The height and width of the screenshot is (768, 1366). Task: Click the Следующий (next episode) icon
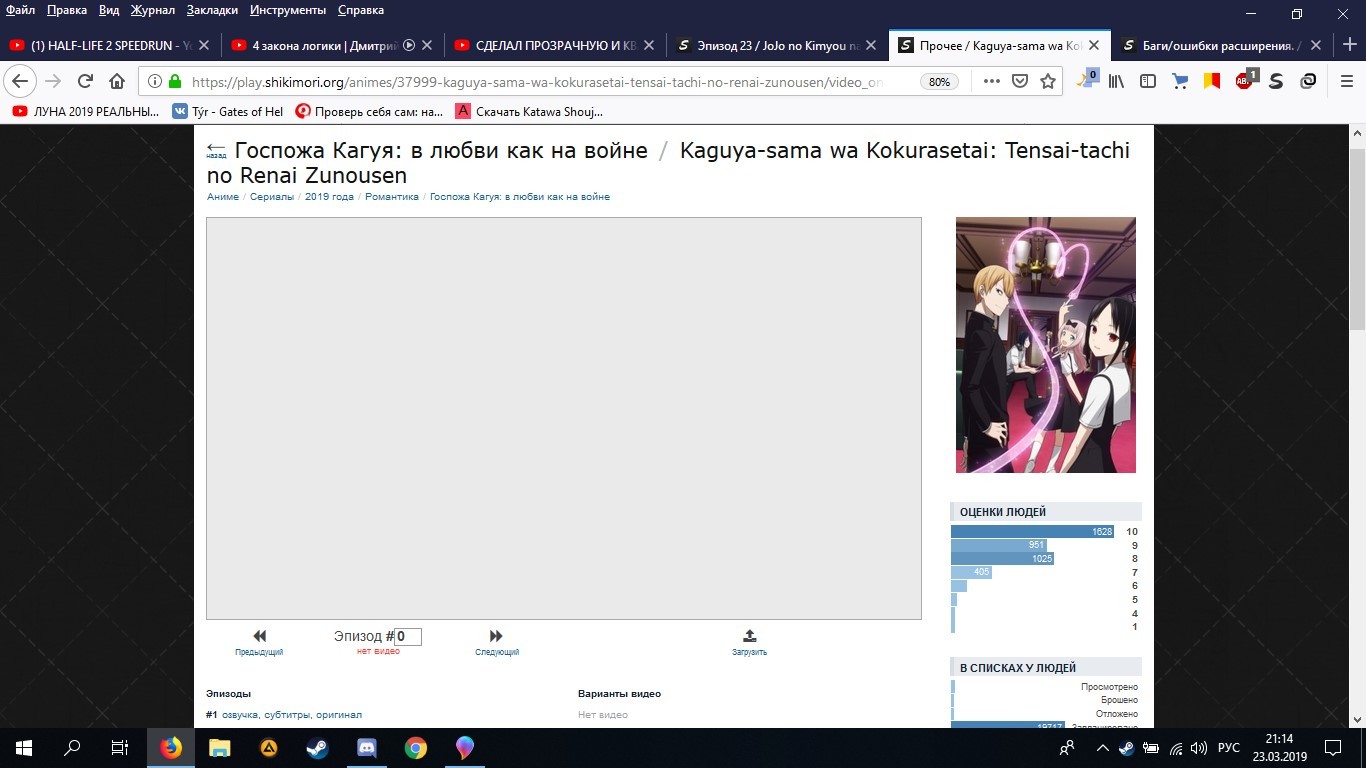pyautogui.click(x=496, y=636)
